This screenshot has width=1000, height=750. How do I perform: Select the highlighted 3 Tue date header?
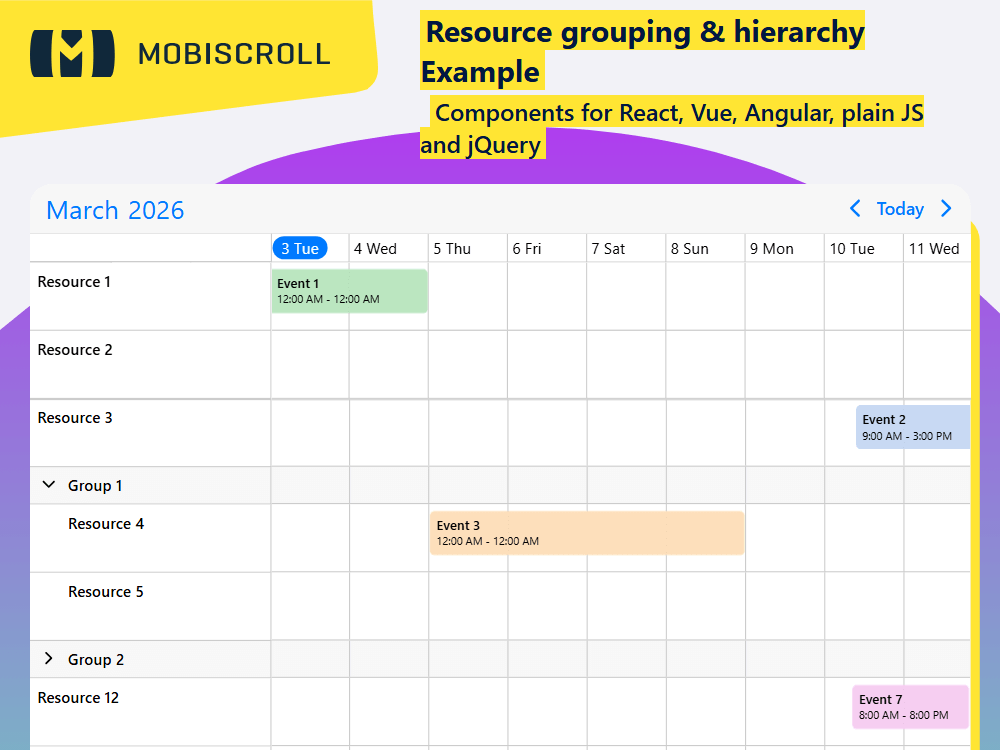[300, 248]
